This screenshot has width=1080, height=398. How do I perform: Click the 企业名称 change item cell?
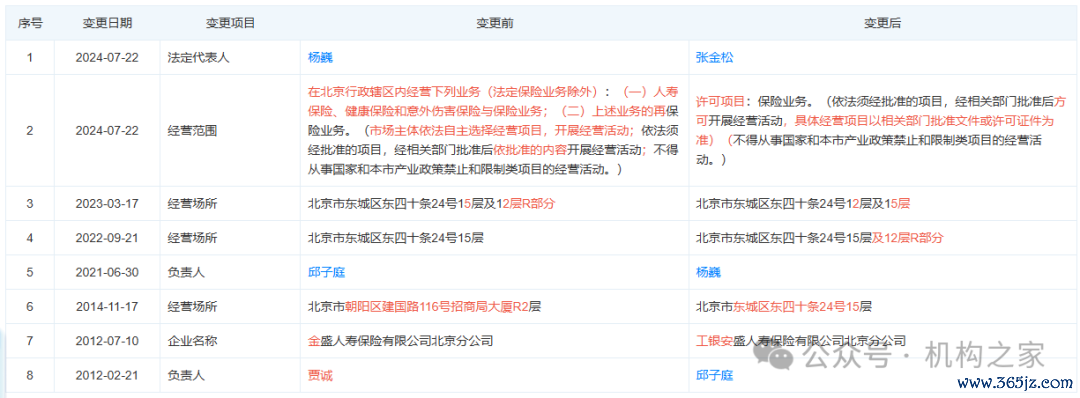pyautogui.click(x=192, y=341)
